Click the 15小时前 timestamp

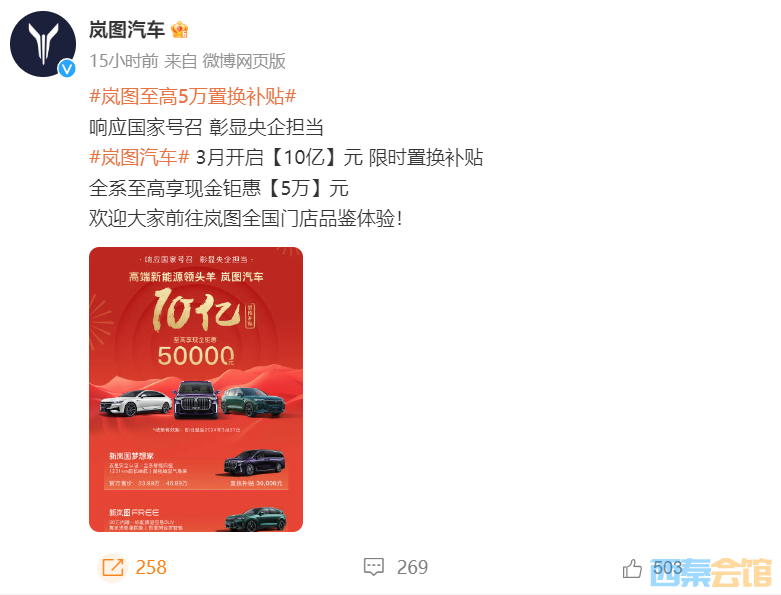click(124, 61)
